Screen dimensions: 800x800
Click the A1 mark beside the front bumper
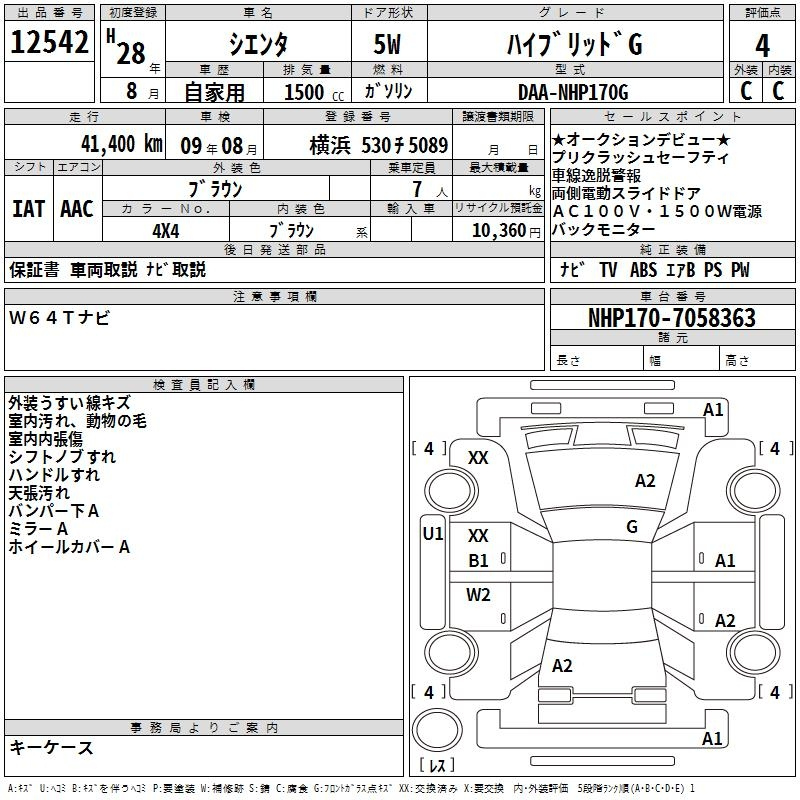[713, 409]
